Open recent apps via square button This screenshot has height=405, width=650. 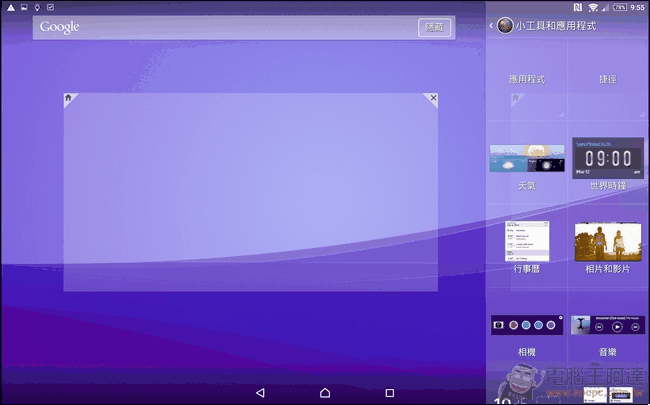[390, 393]
